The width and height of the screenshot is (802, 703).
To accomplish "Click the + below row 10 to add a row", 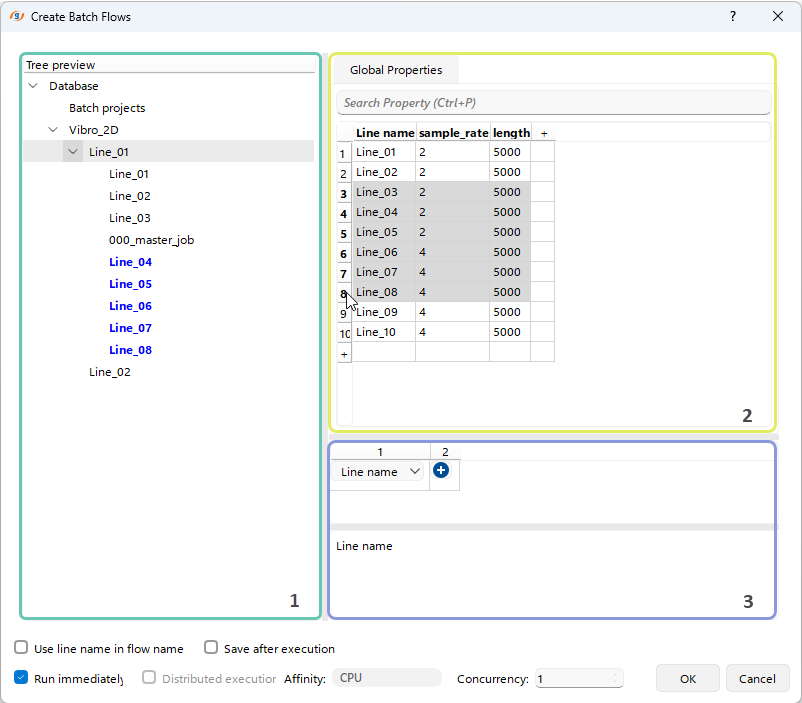I will click(x=344, y=352).
